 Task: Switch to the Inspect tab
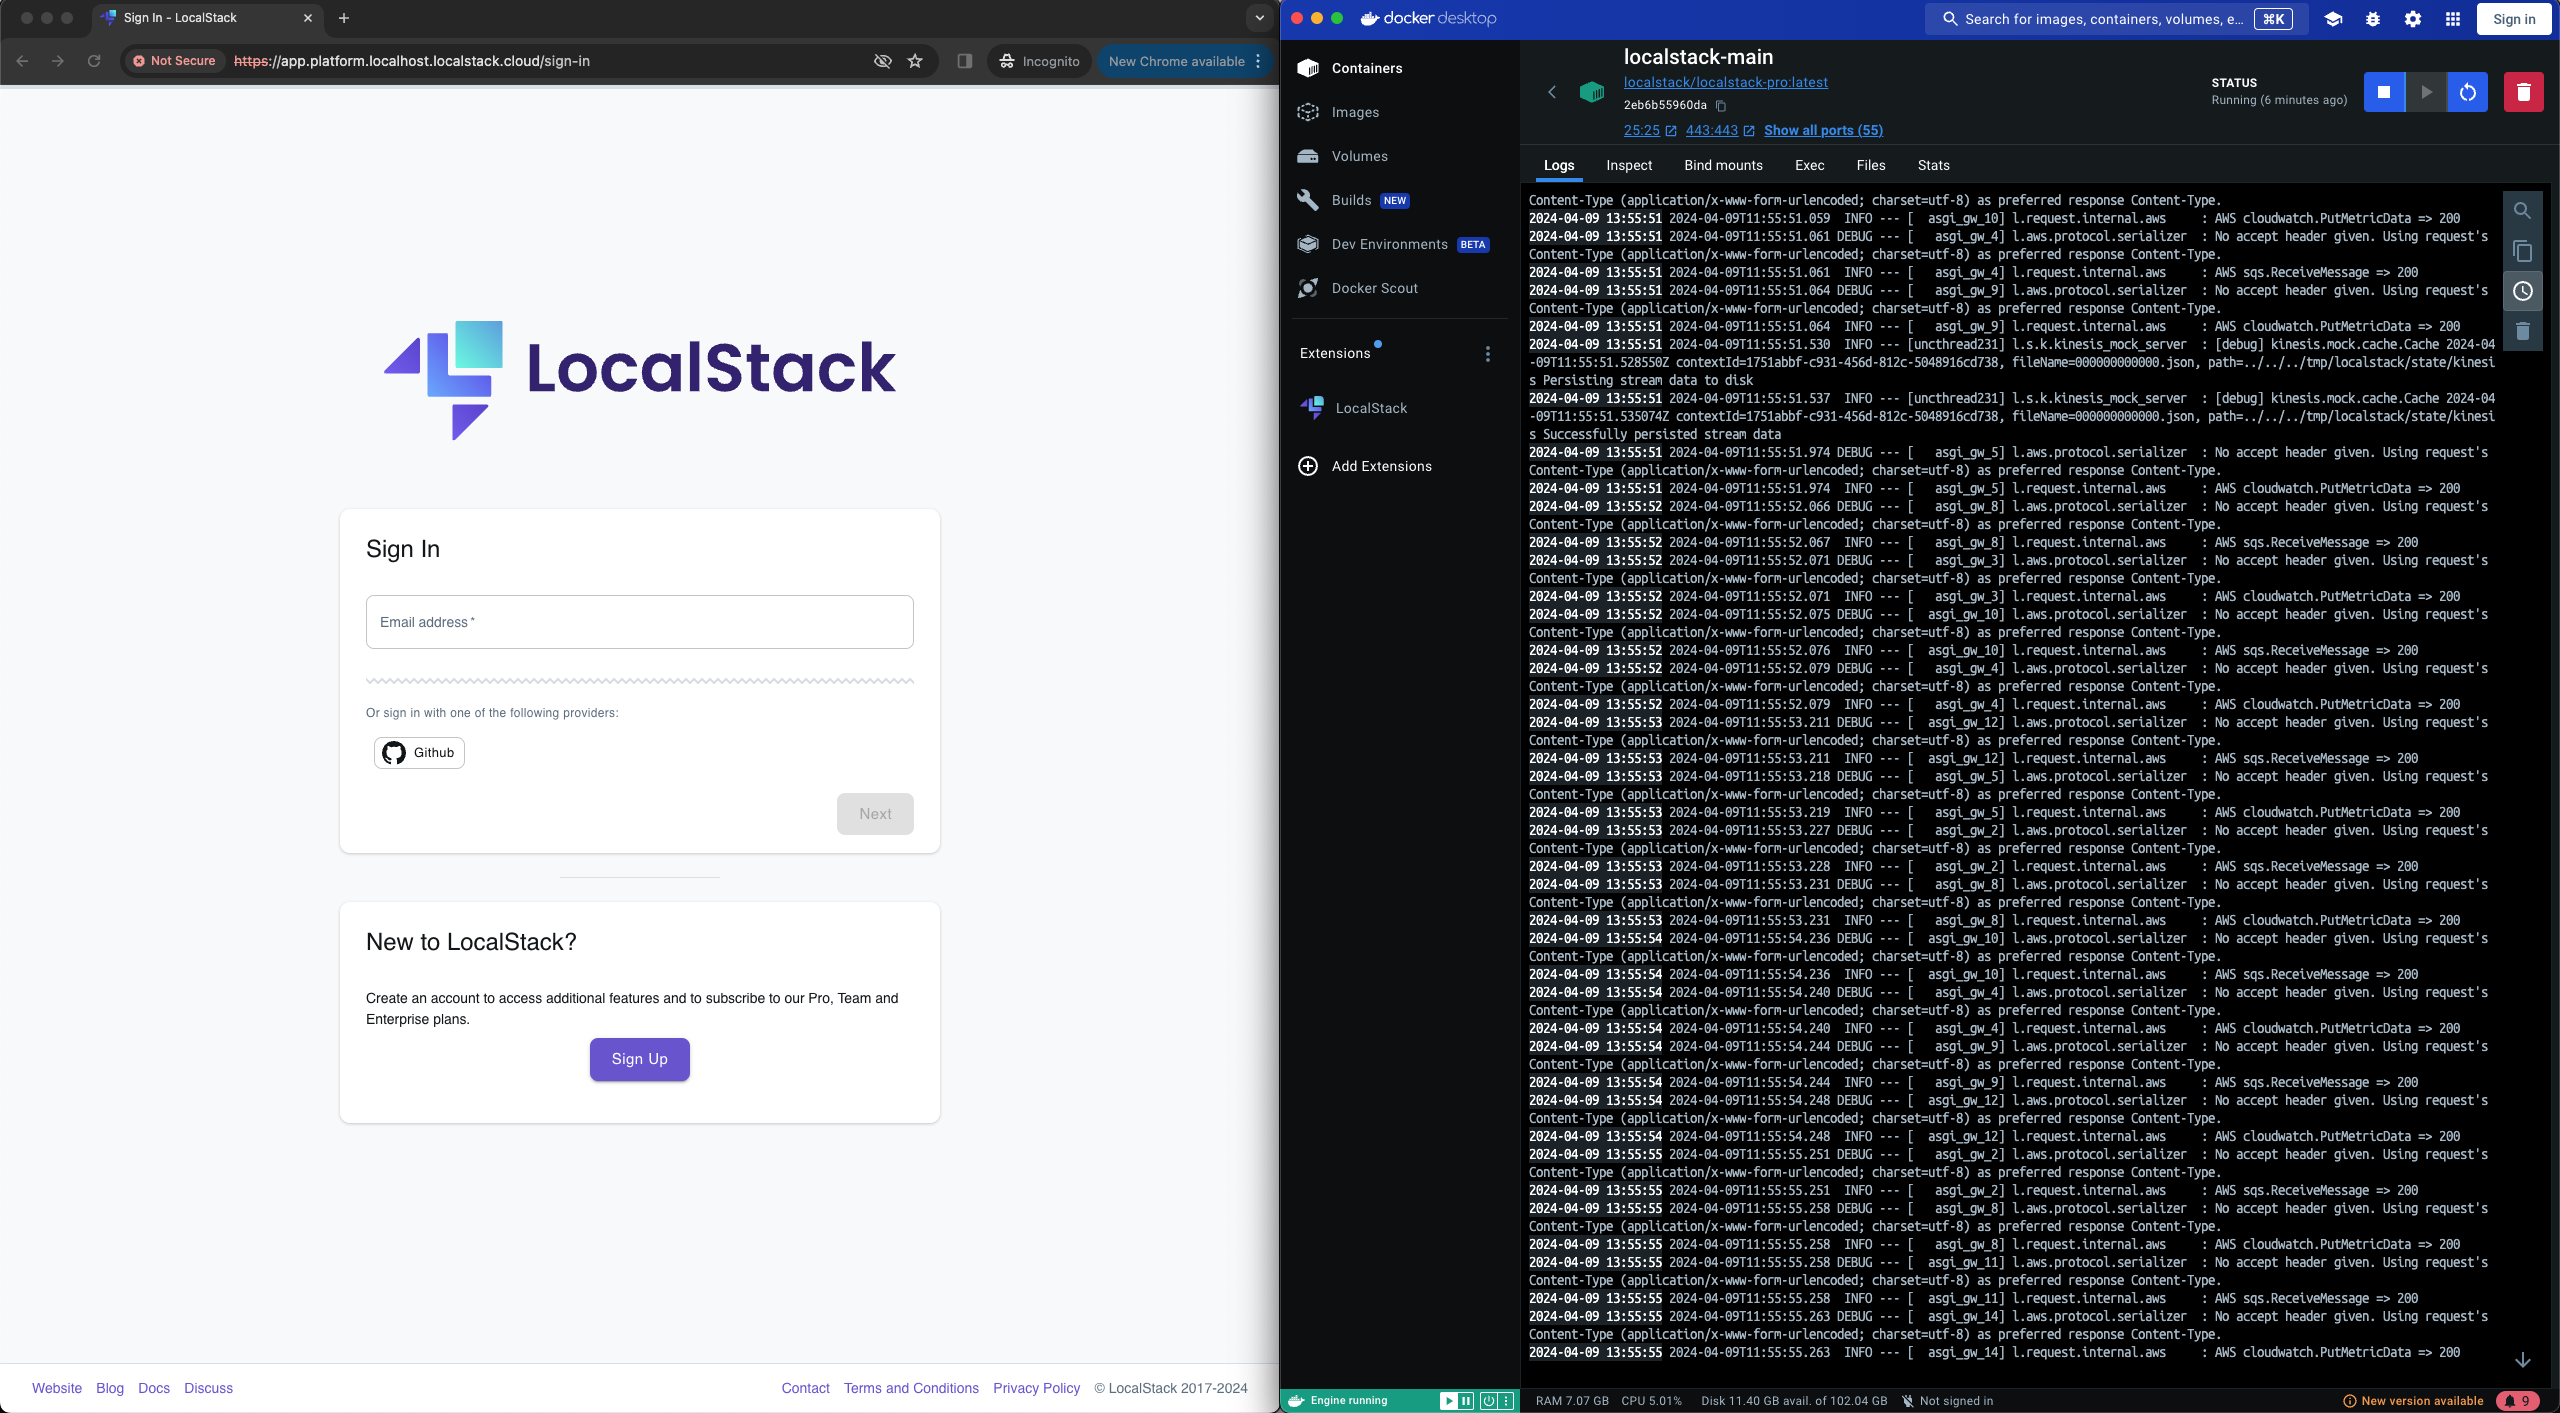coord(1628,165)
